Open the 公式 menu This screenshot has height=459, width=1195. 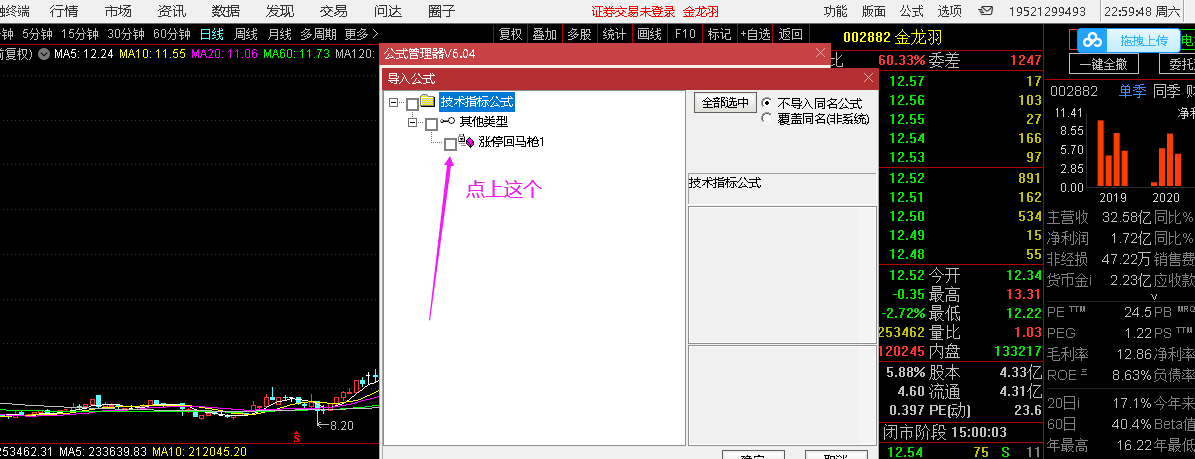[x=911, y=11]
